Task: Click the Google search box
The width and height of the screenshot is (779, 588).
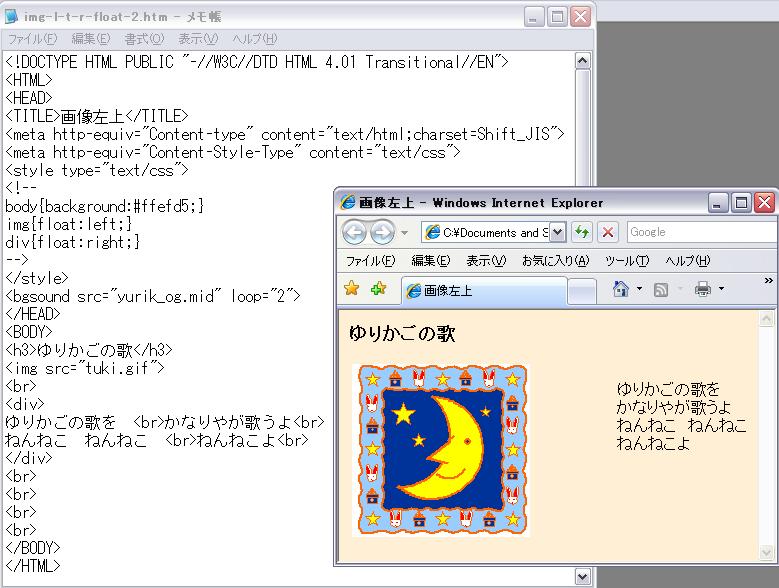Action: pos(701,232)
